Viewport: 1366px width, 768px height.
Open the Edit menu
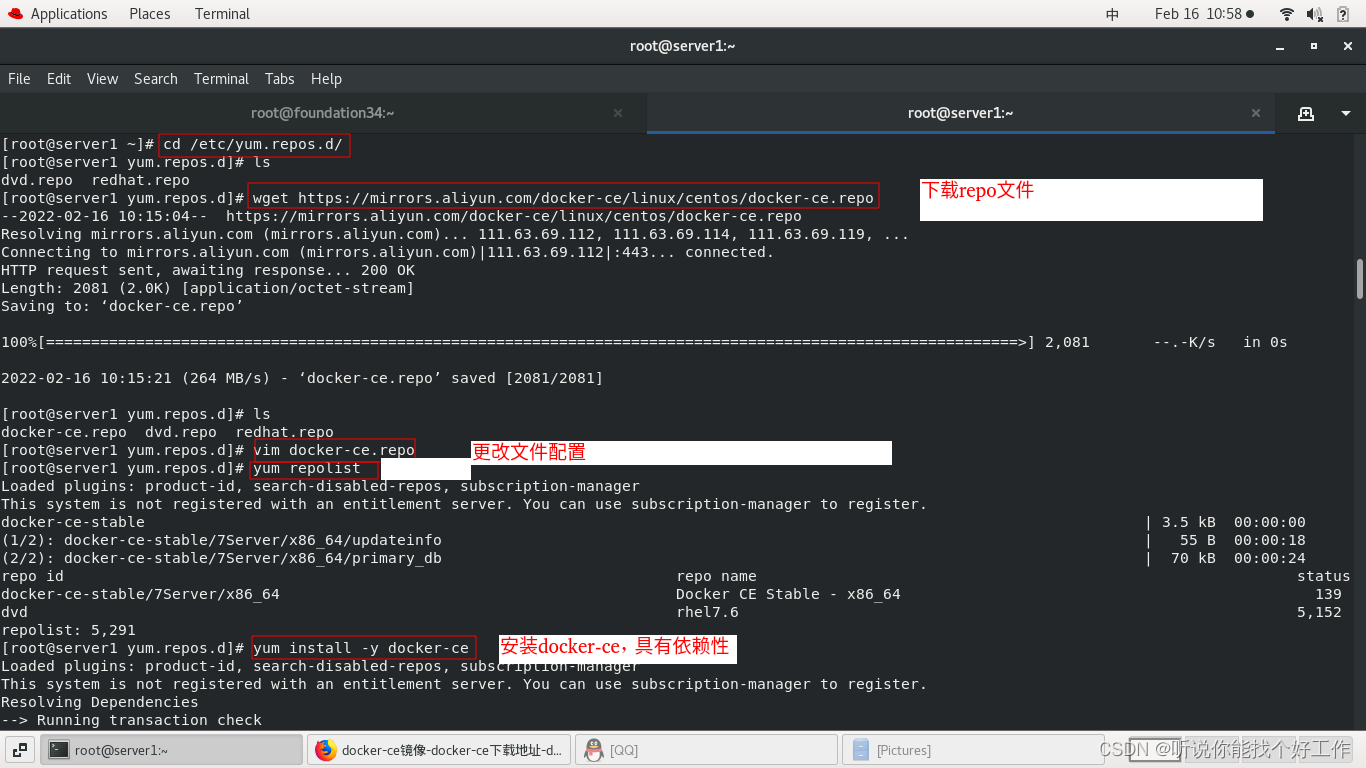59,79
